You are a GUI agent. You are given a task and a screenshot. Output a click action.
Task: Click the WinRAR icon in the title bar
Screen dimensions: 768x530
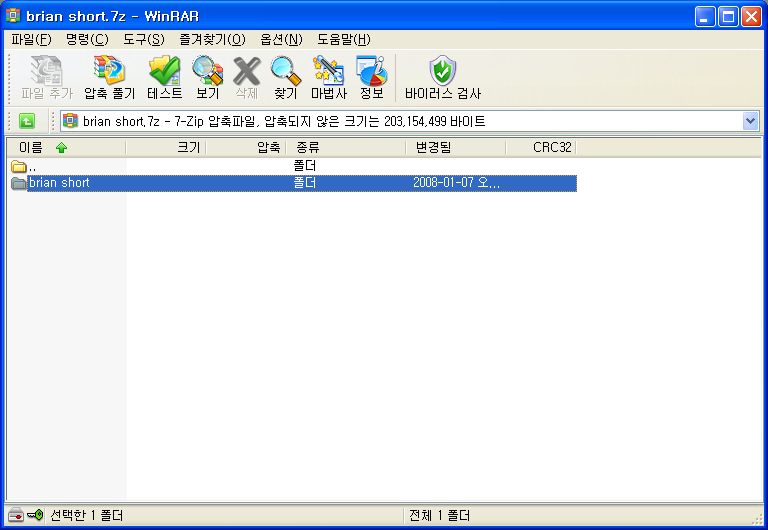click(13, 16)
